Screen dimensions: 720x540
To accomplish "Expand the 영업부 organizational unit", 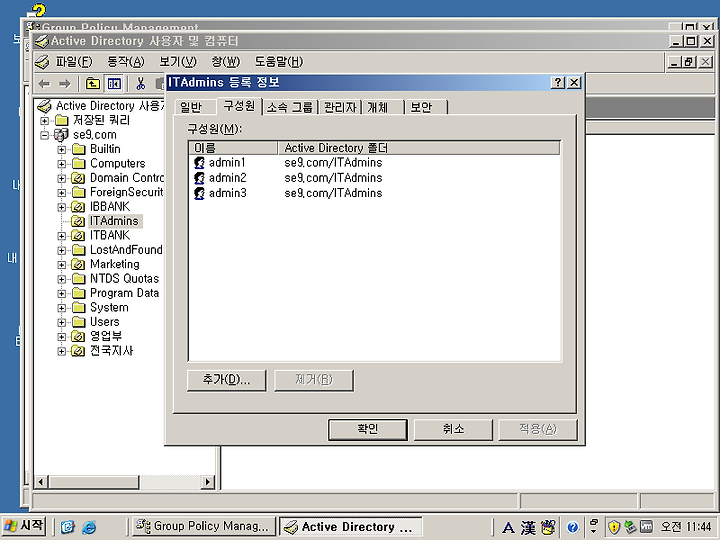I will coord(62,337).
